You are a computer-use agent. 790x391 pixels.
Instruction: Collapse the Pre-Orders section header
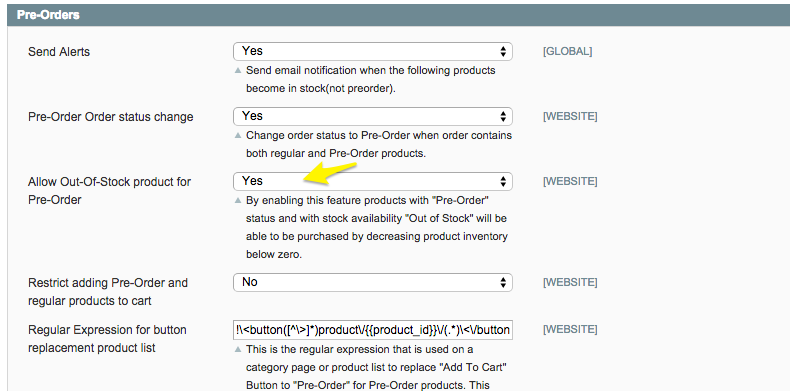(x=398, y=15)
